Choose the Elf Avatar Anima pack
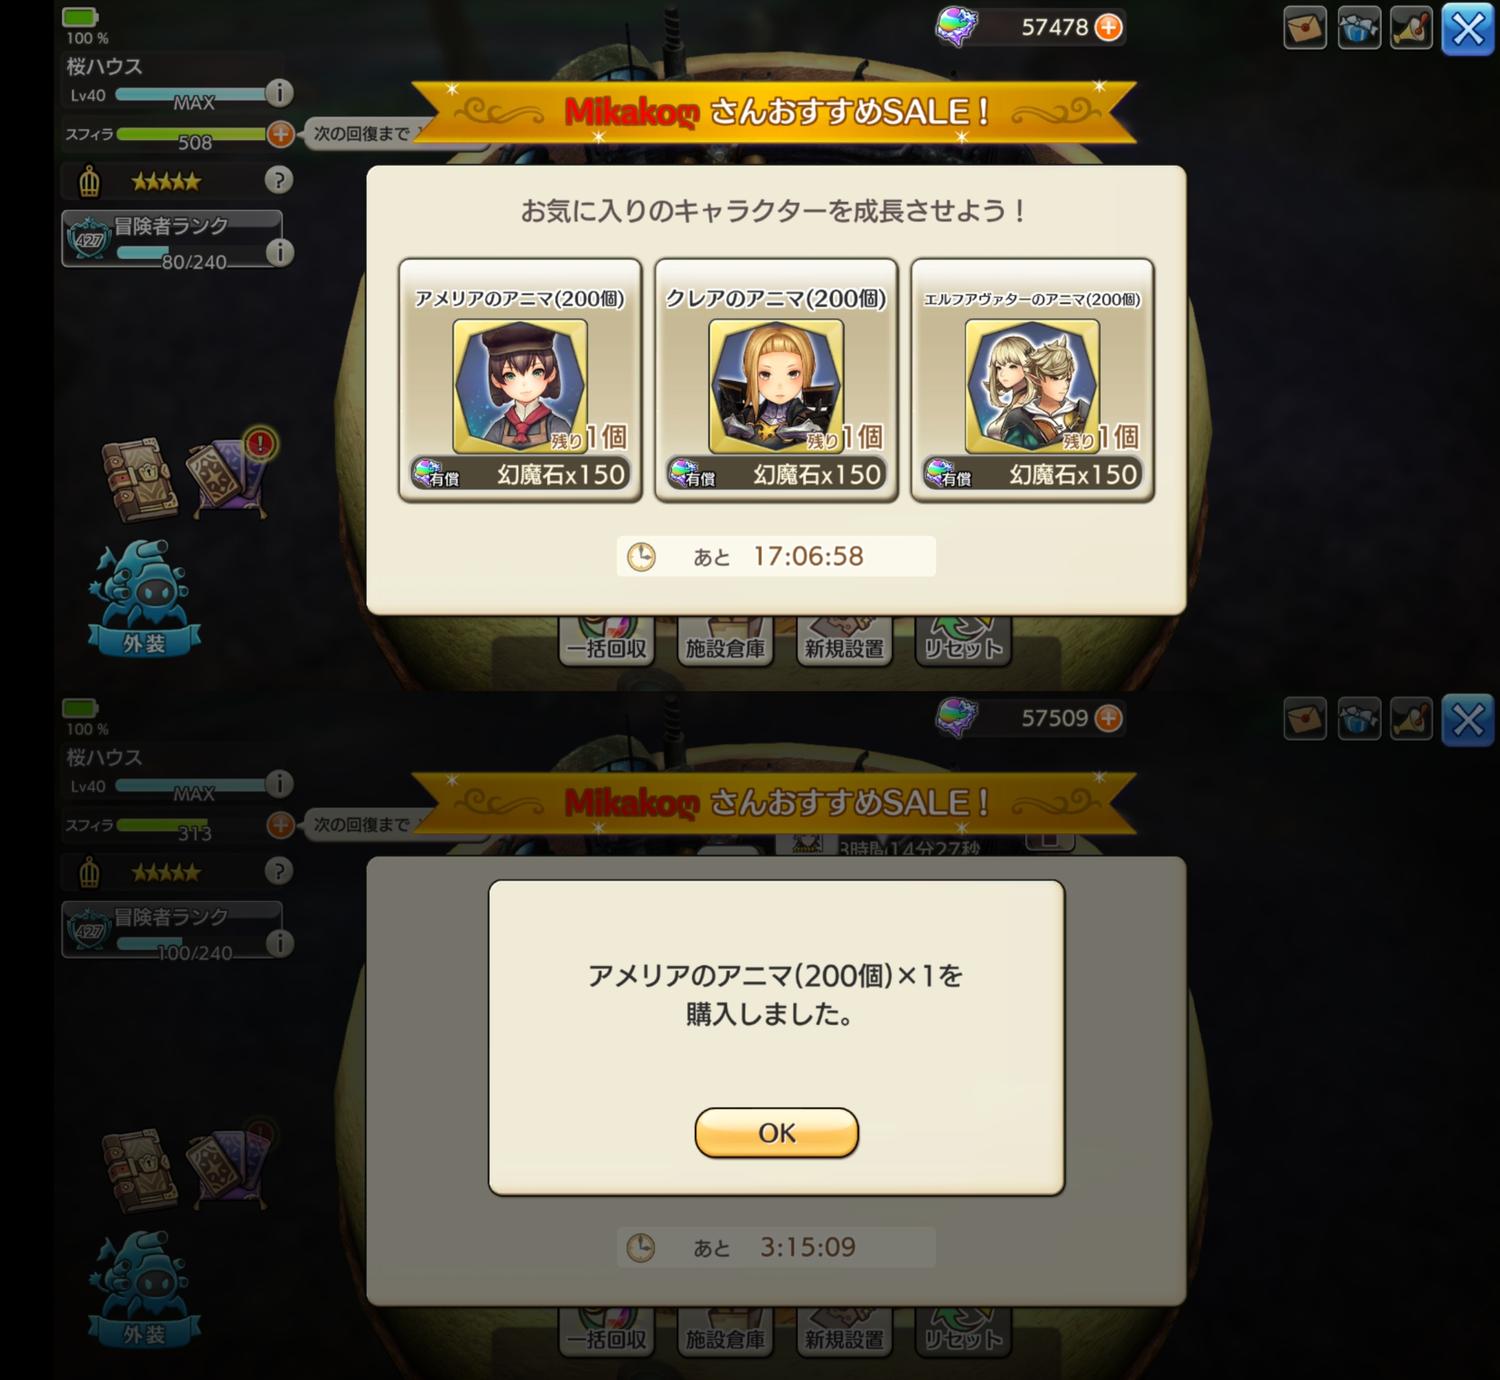The height and width of the screenshot is (1380, 1500). [x=1032, y=380]
